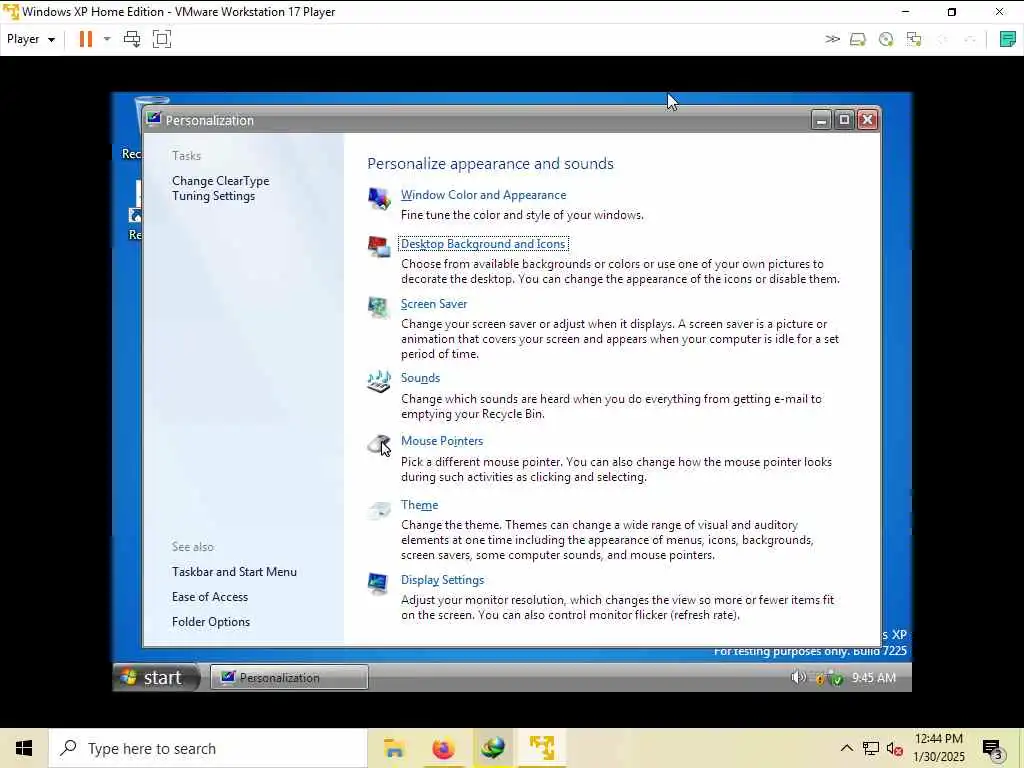Click host tray network icon
This screenshot has width=1024, height=768.
click(871, 748)
